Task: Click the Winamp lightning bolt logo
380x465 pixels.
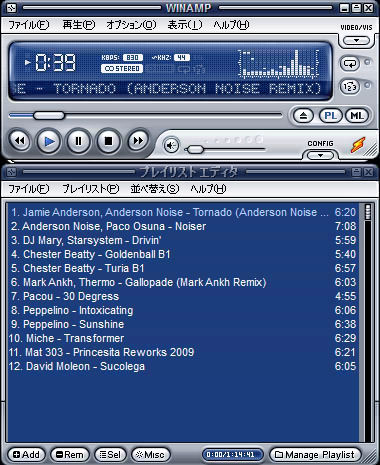Action: (x=358, y=145)
